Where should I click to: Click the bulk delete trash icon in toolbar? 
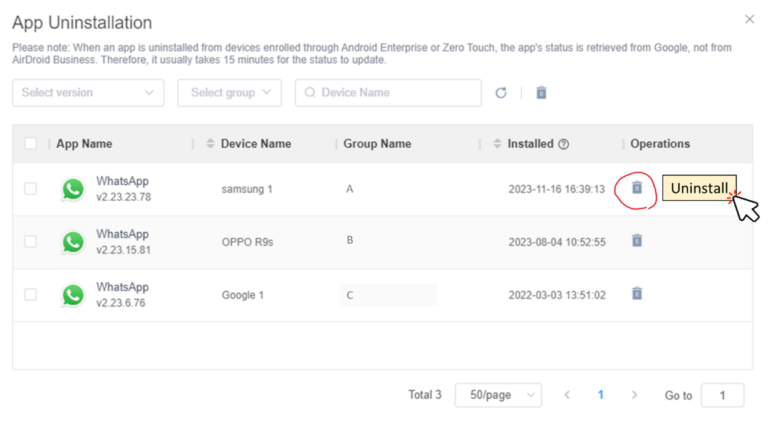pos(541,93)
